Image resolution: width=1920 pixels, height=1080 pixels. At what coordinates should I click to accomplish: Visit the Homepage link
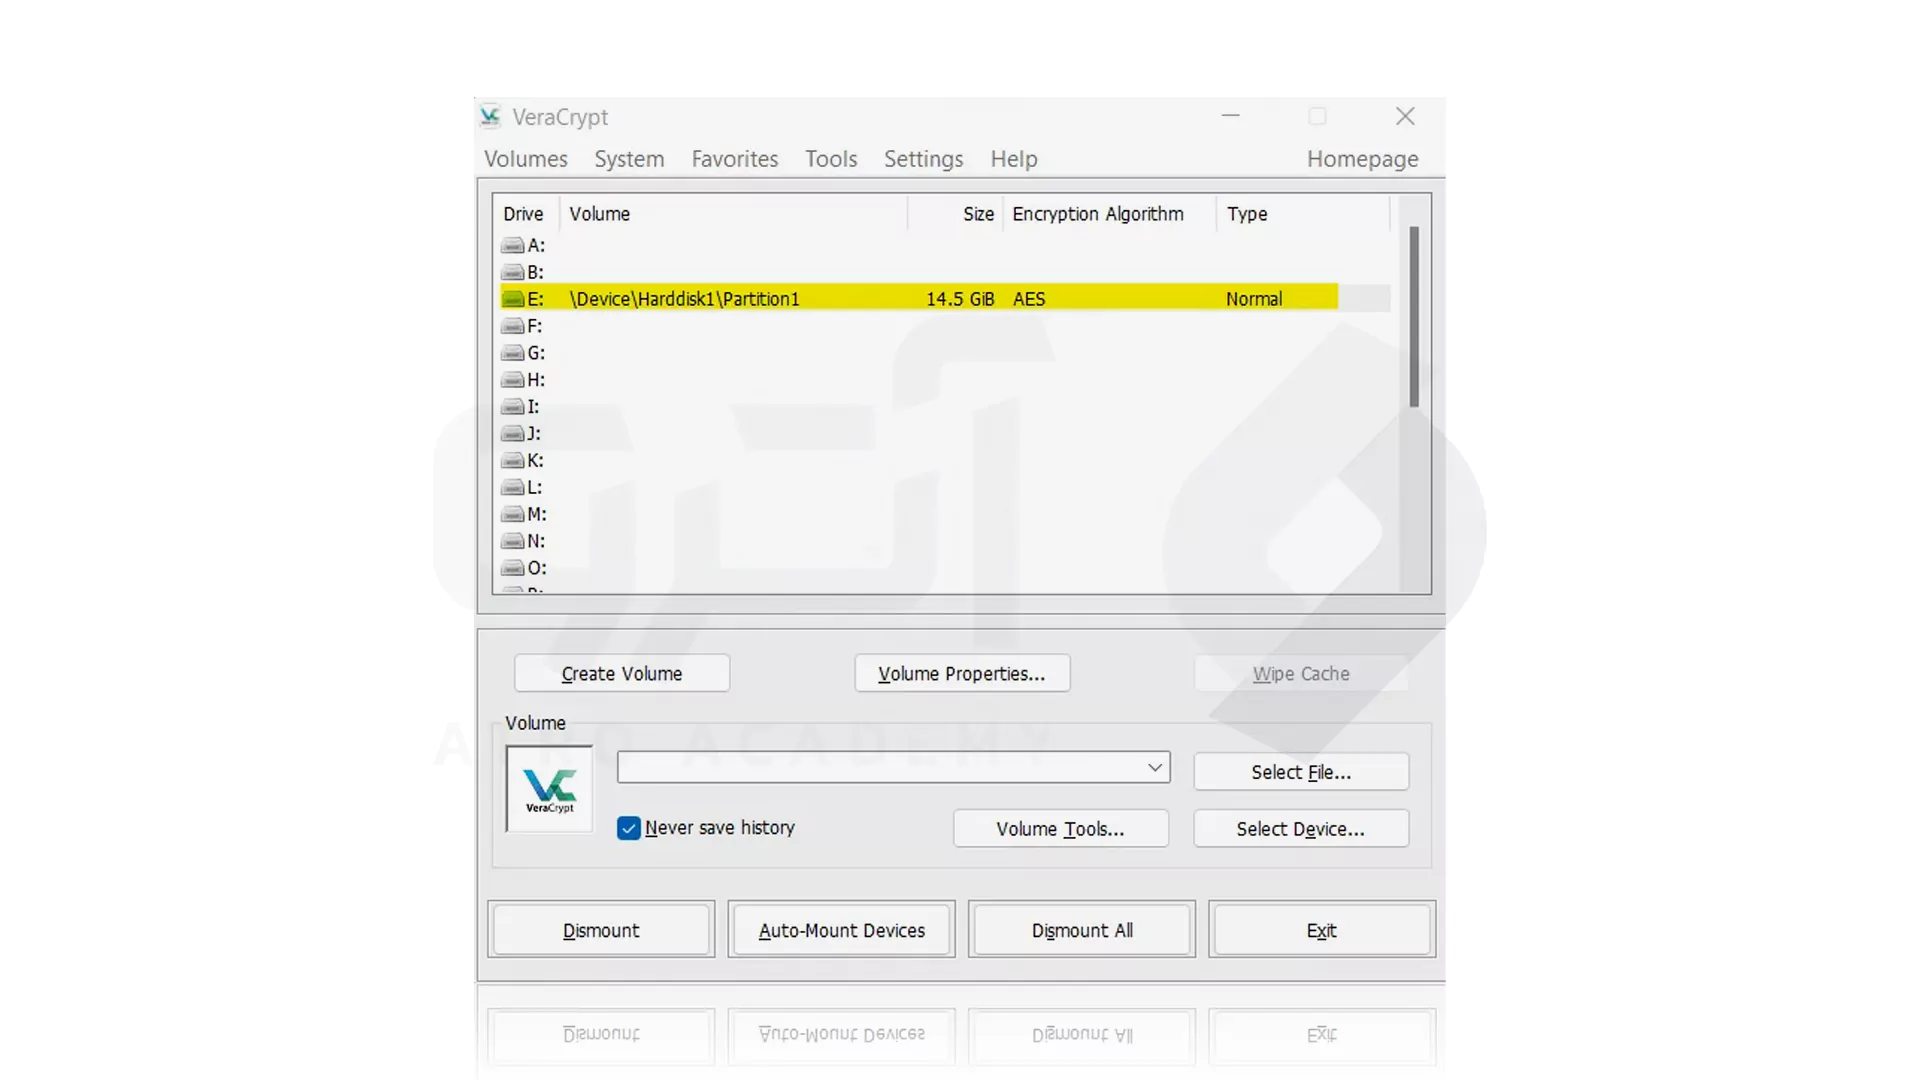(x=1362, y=159)
